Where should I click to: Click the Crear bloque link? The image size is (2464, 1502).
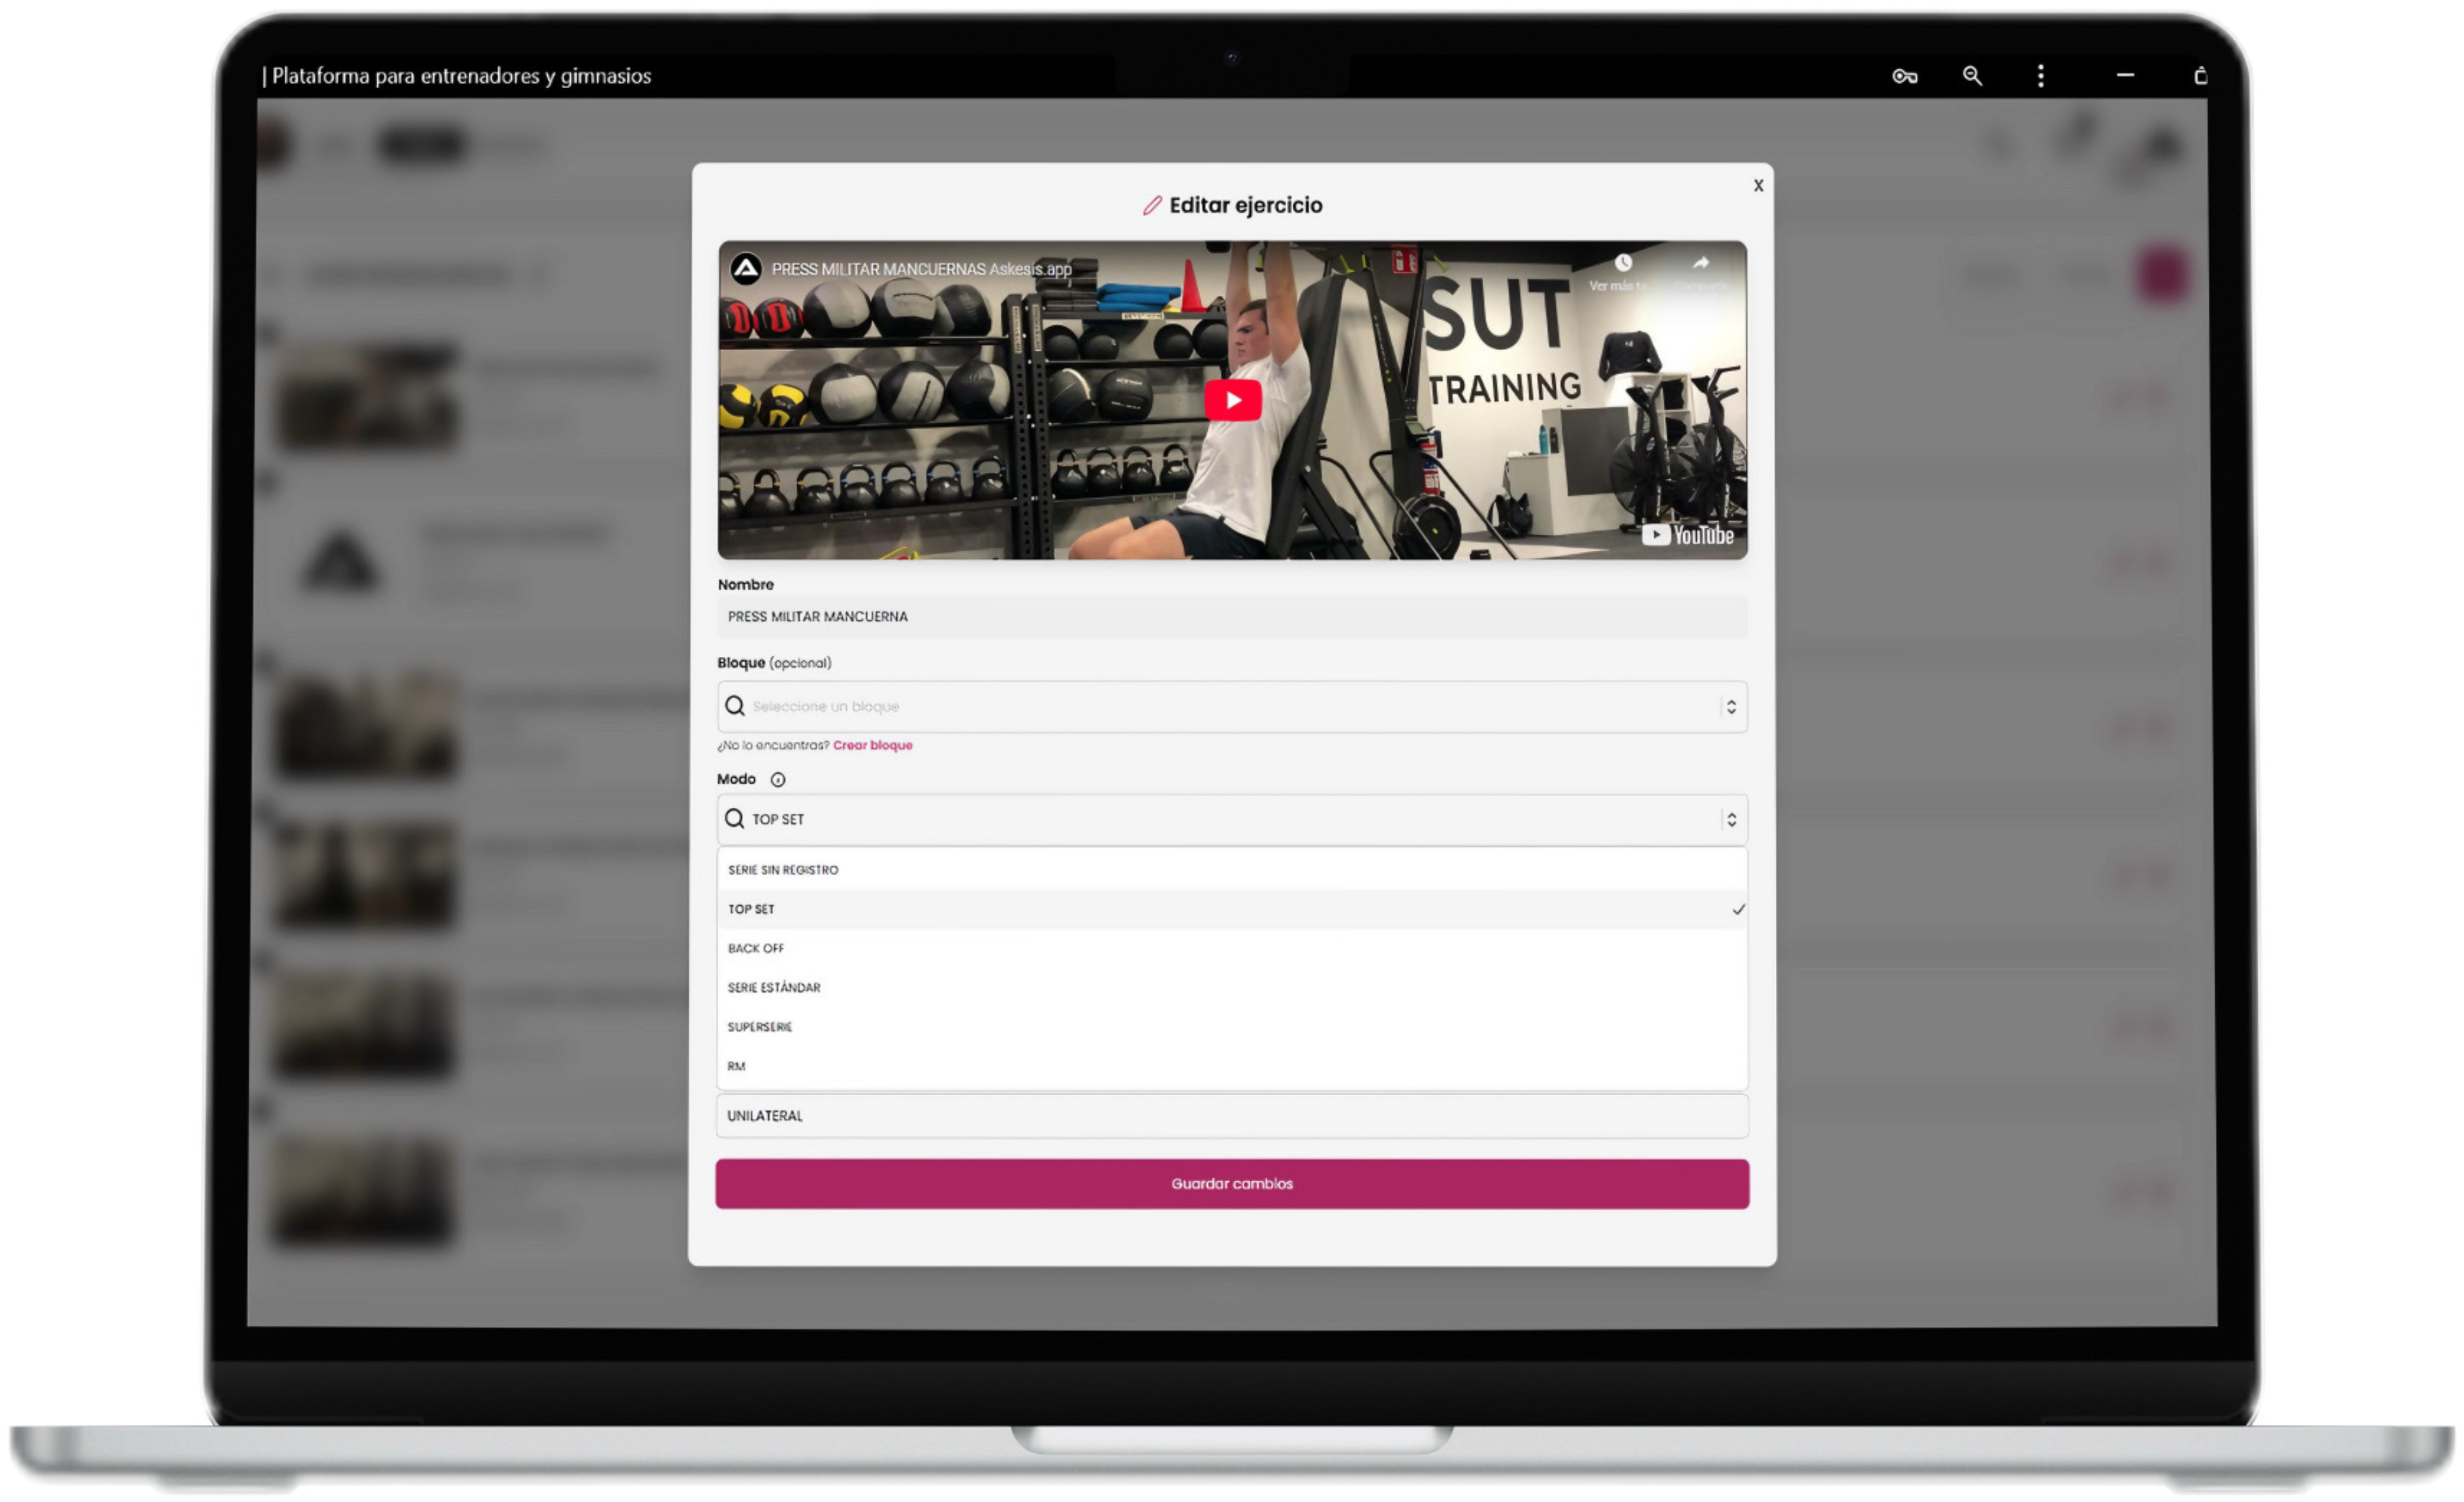(x=872, y=745)
